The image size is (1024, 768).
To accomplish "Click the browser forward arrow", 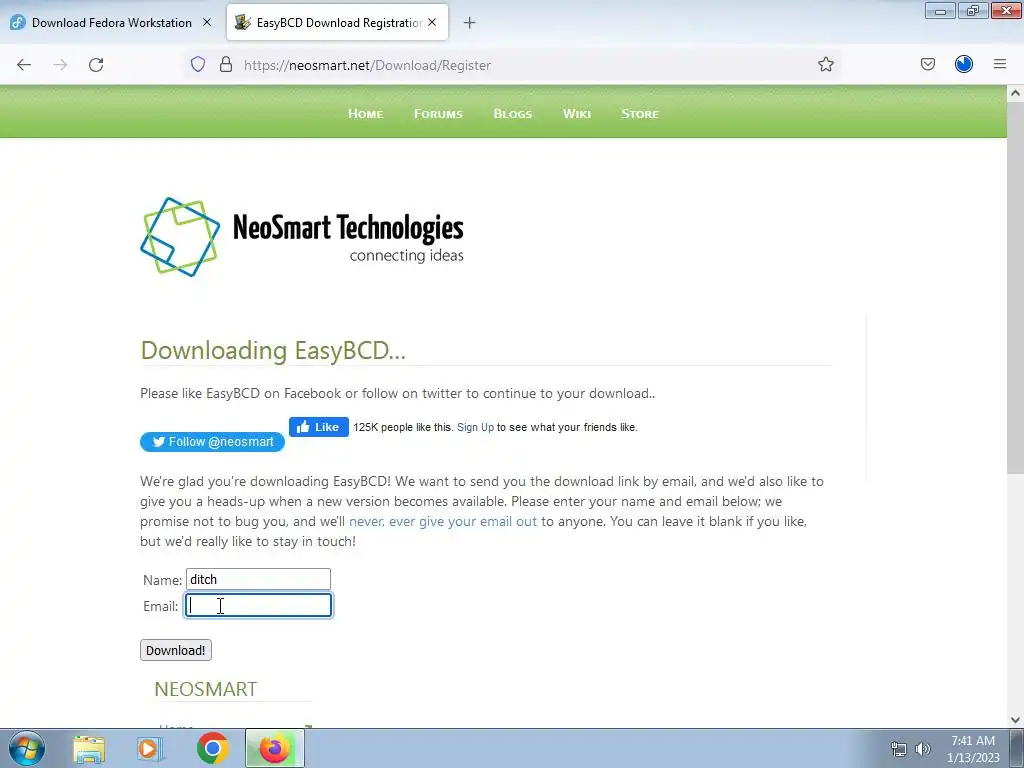I will [60, 65].
